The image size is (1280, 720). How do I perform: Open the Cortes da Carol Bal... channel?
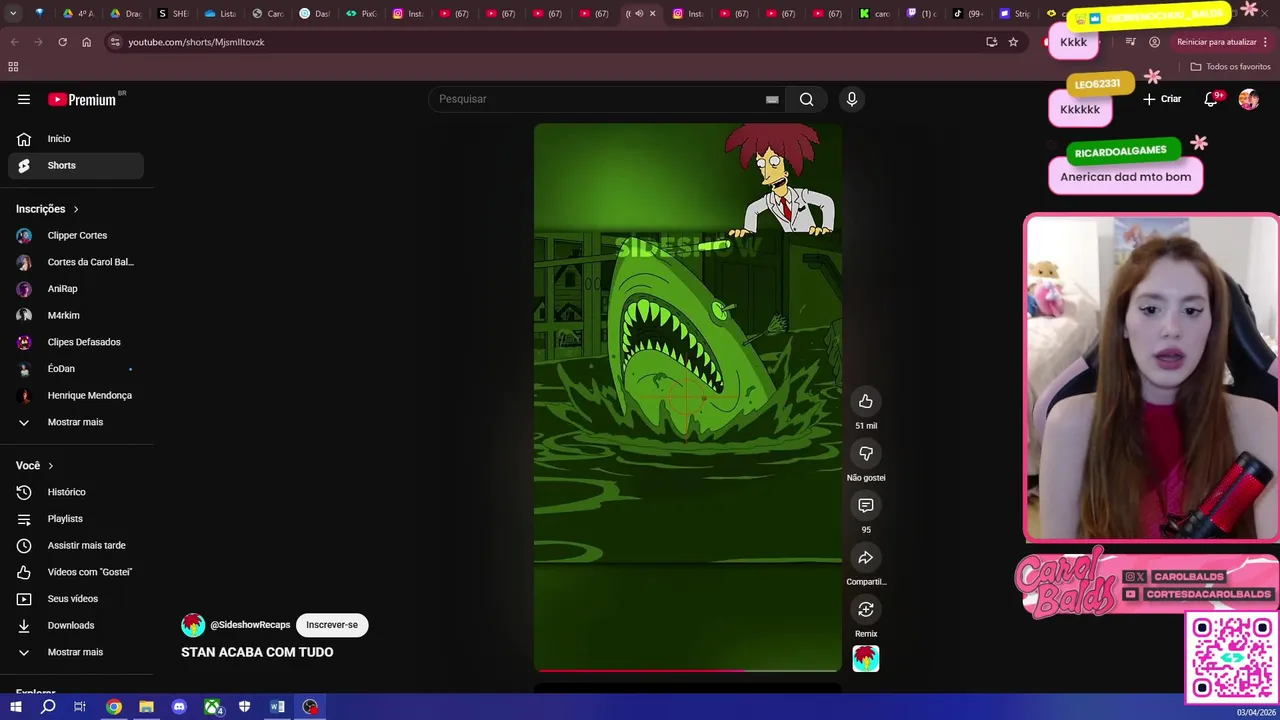[x=76, y=262]
